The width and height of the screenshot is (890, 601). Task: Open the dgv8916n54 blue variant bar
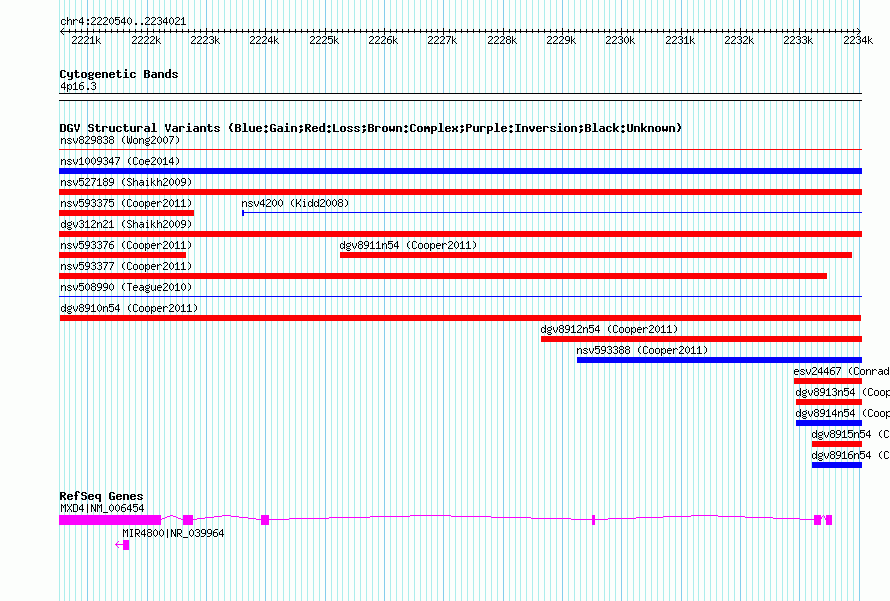coord(836,465)
